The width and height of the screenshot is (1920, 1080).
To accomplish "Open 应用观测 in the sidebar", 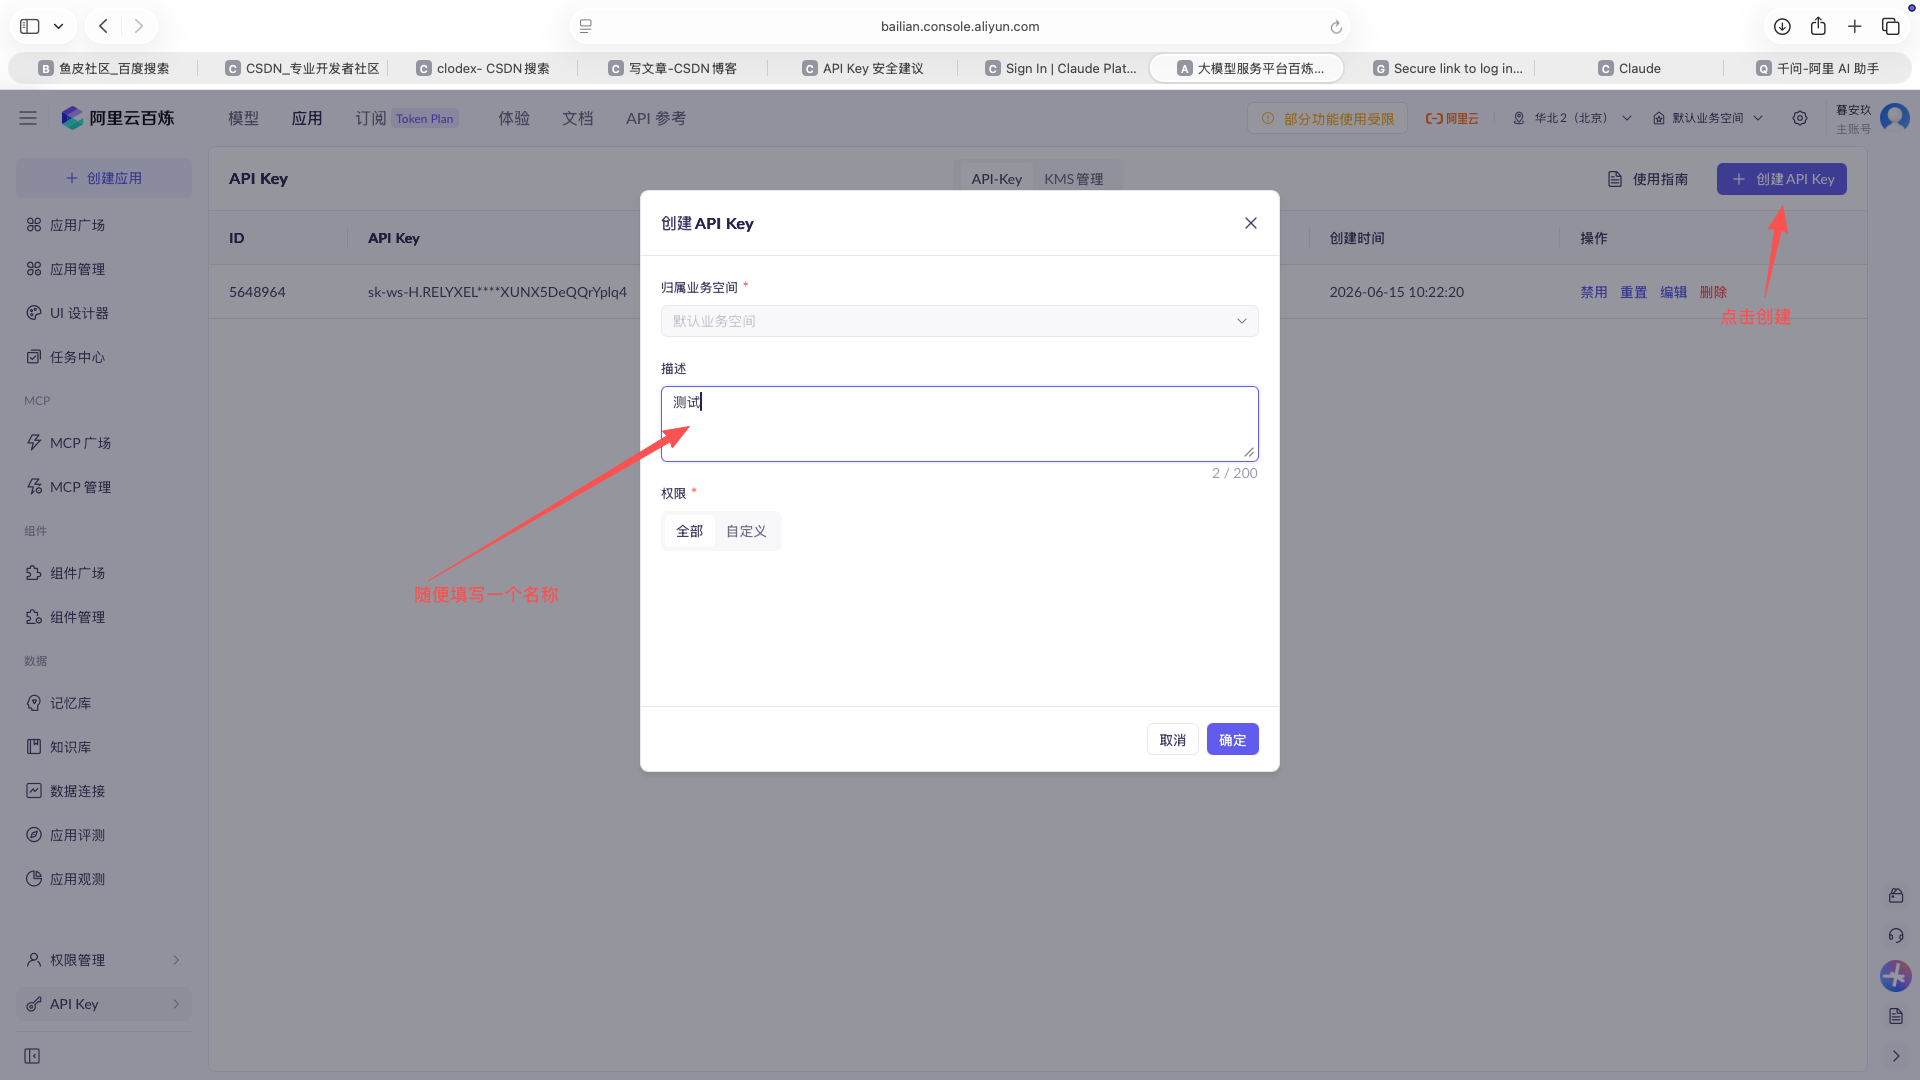I will pos(104,879).
